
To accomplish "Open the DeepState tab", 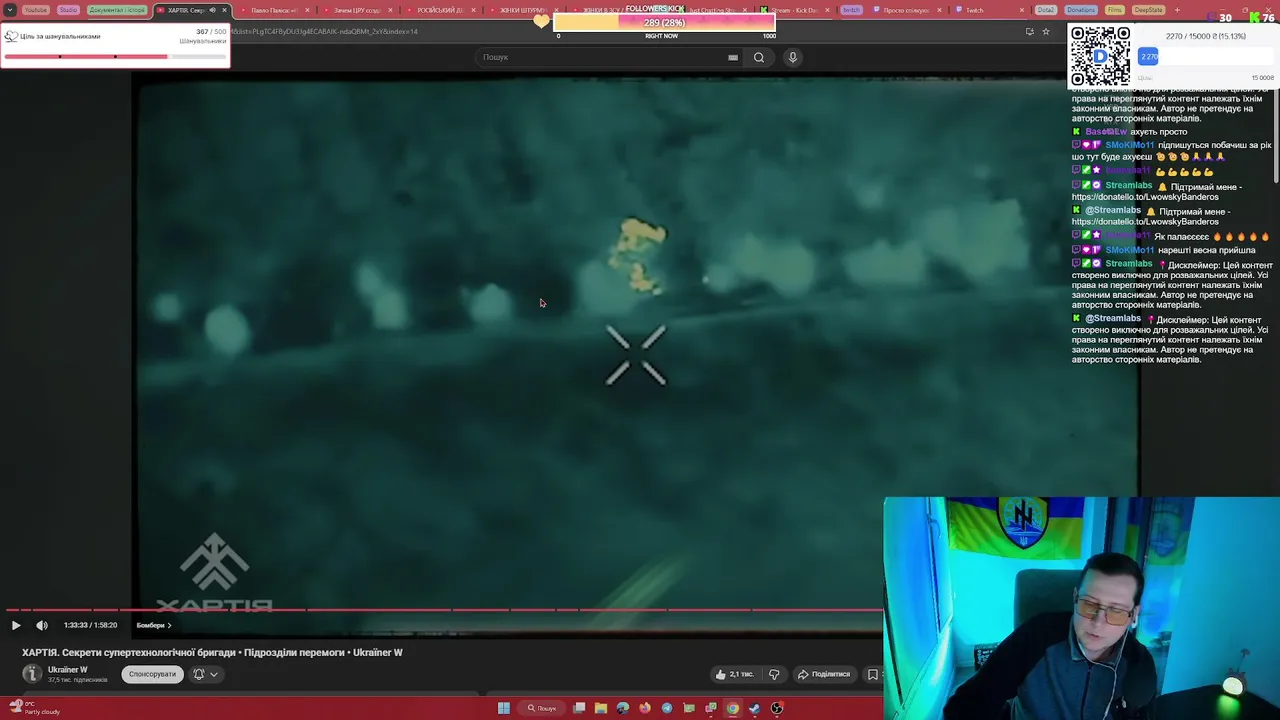I will tap(1149, 10).
